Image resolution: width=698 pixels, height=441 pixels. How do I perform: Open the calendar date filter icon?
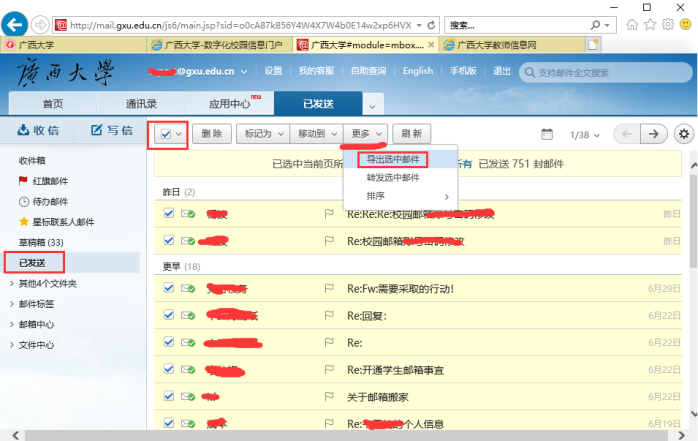point(546,134)
